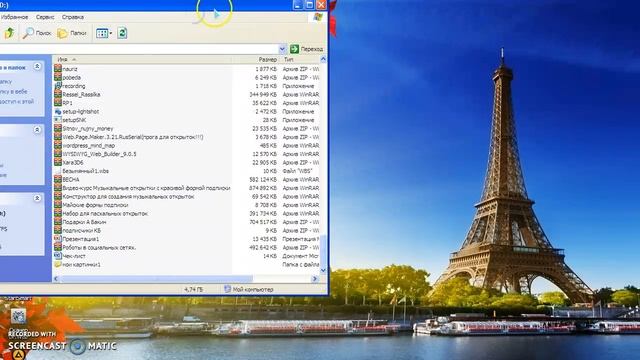Screen dimensions: 640x360
Task: Select the setup-lightshot application icon
Action: 58,111
